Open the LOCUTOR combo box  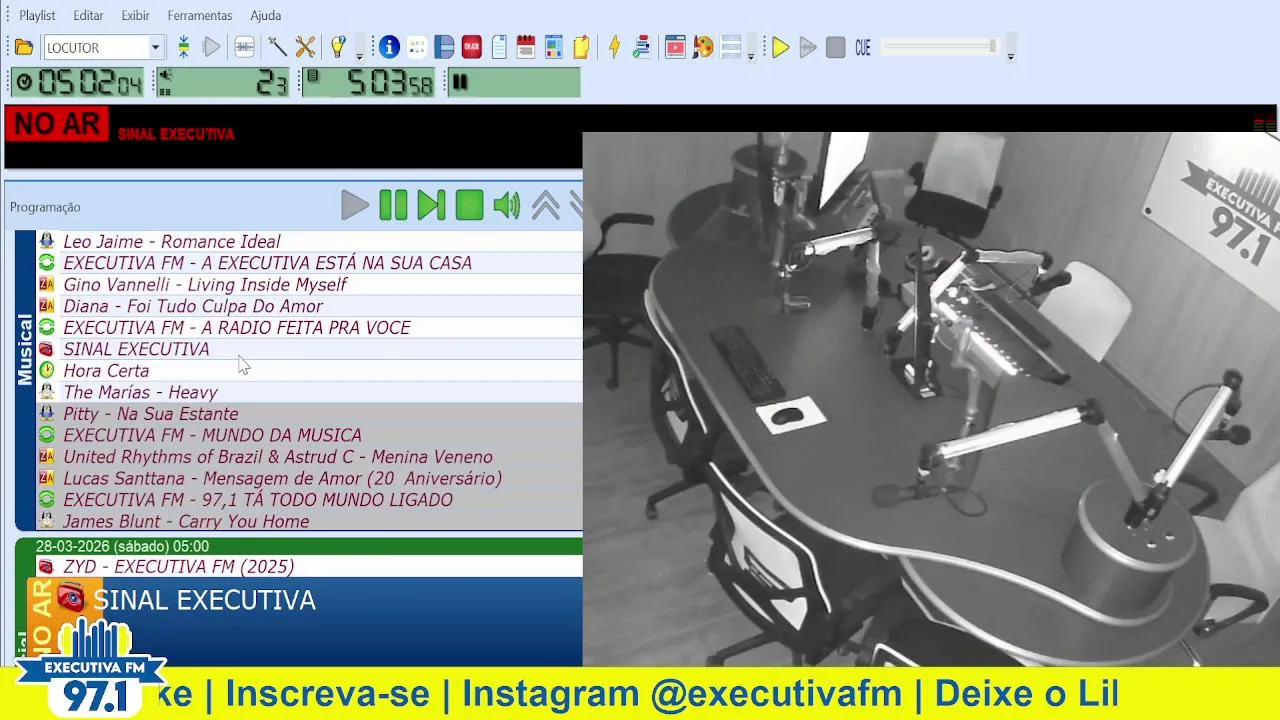(103, 47)
